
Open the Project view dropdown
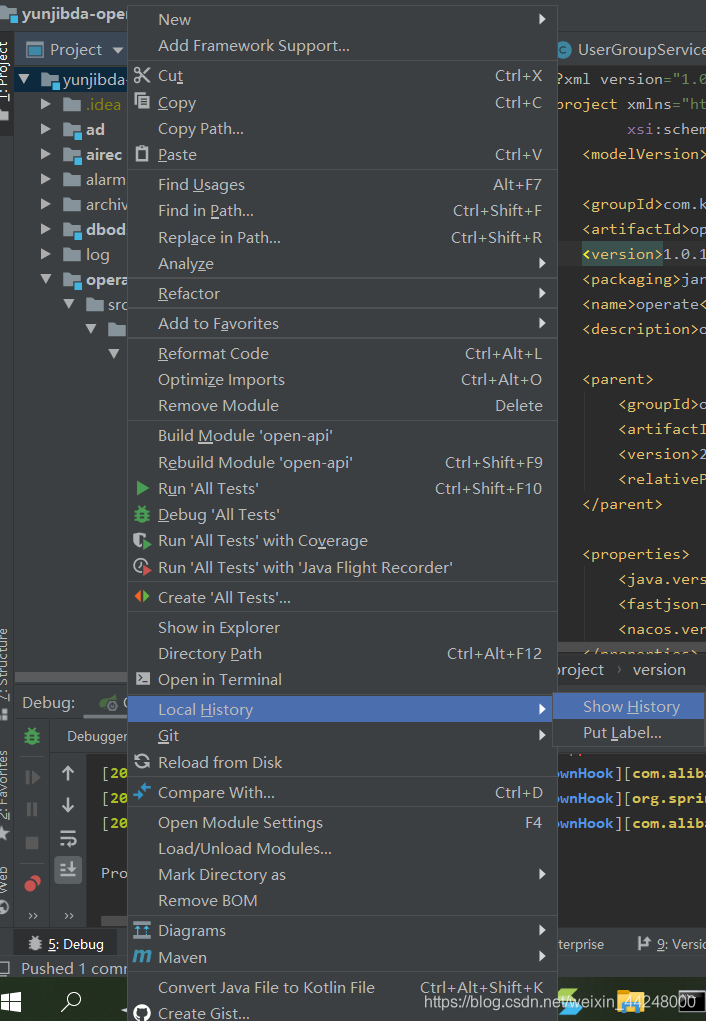click(x=118, y=50)
